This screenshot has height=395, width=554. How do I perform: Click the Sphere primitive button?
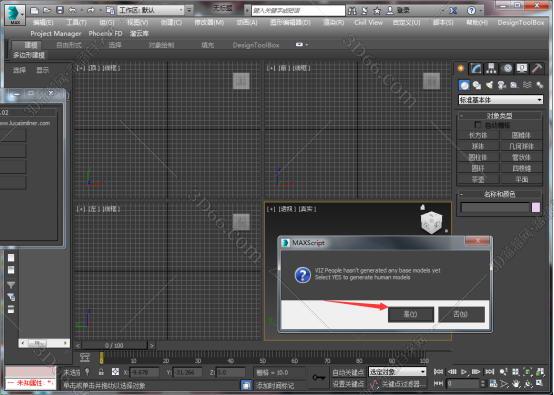478,146
